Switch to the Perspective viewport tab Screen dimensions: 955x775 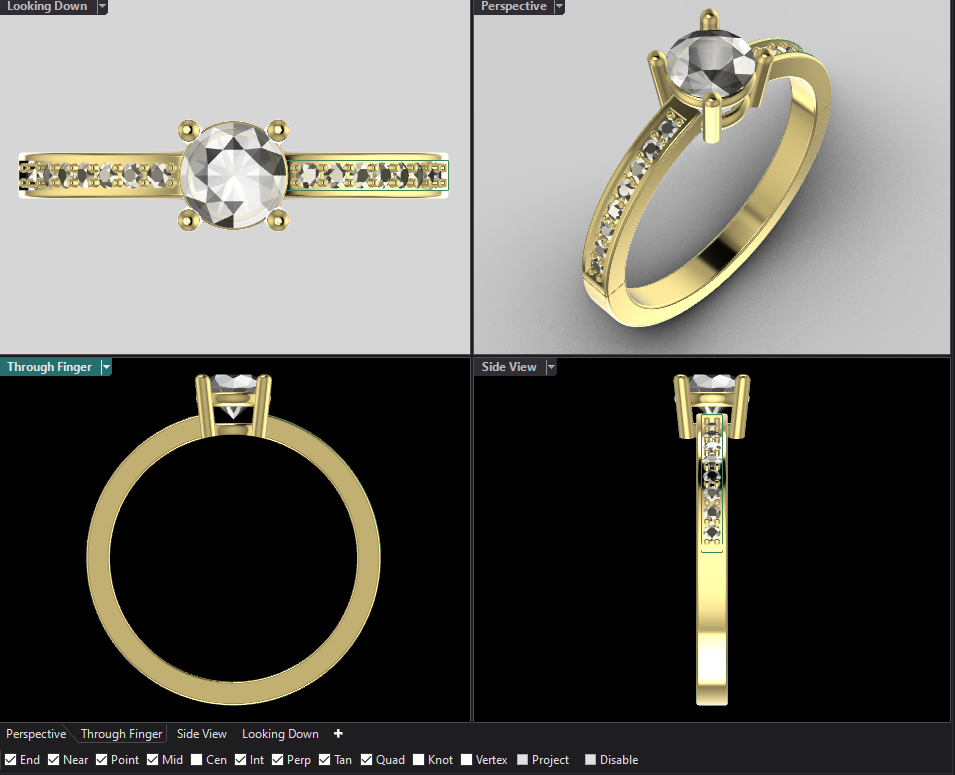point(36,734)
